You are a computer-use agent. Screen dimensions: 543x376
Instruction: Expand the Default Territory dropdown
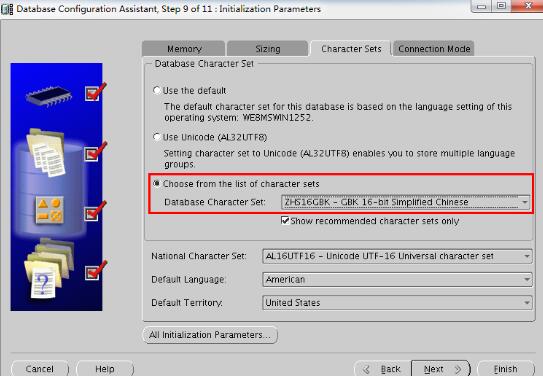(397, 303)
